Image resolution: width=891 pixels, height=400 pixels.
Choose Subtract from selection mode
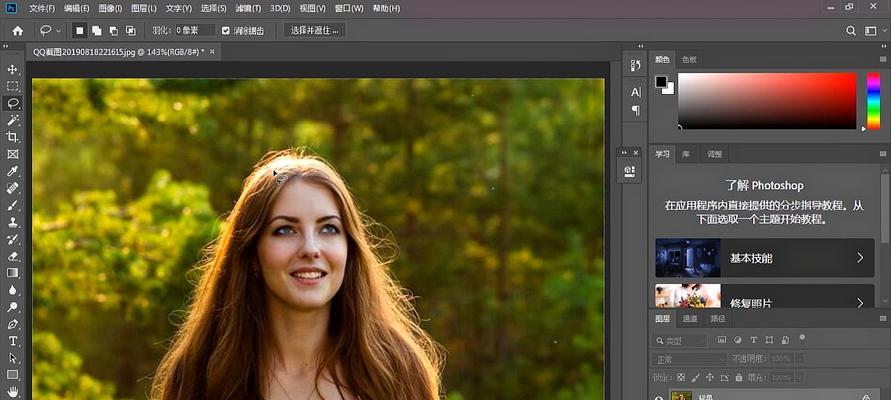[114, 31]
